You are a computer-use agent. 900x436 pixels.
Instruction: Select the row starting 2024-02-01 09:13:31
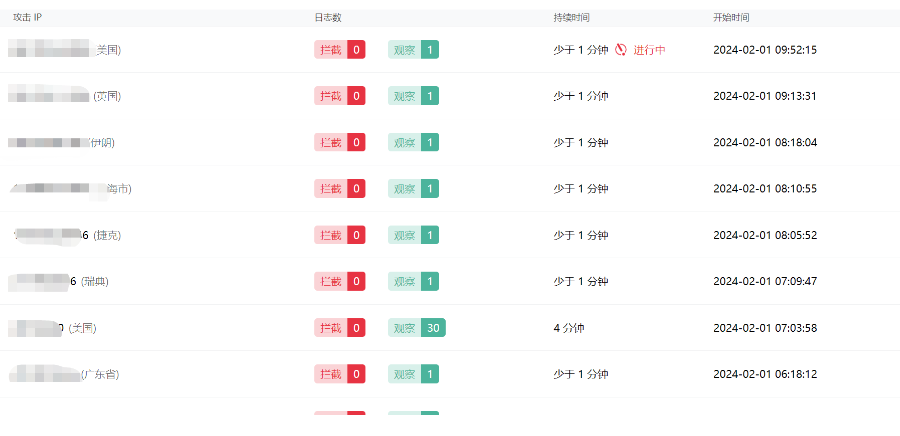point(765,96)
